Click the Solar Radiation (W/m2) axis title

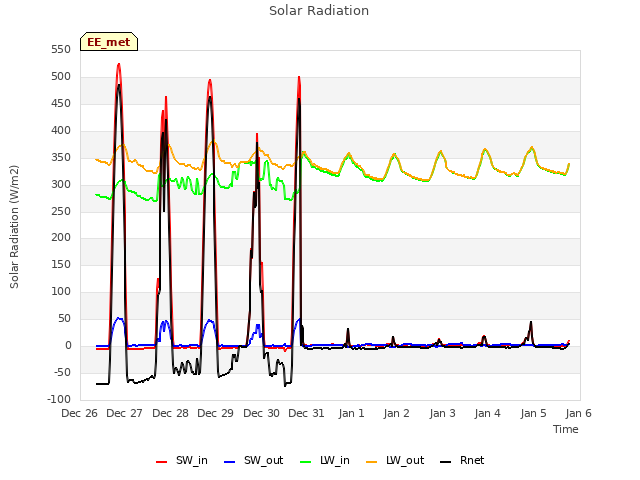[14, 227]
